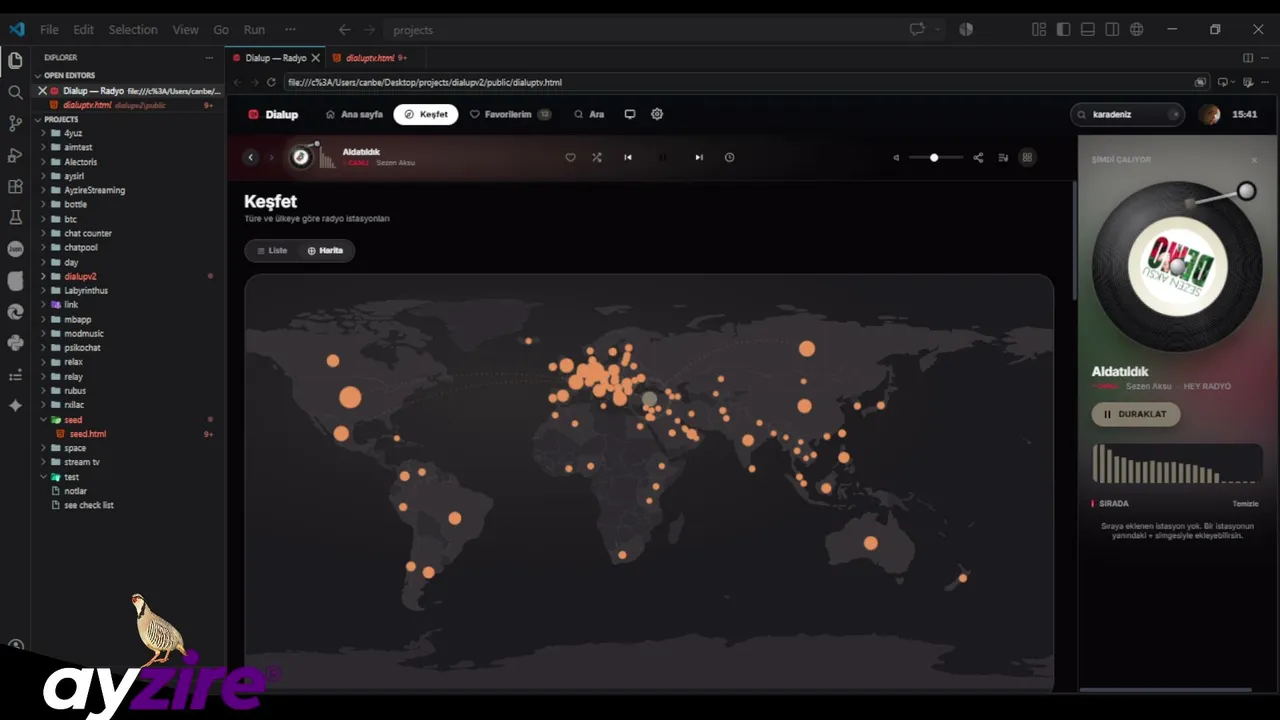
Task: Adjust the volume slider
Action: 936,157
